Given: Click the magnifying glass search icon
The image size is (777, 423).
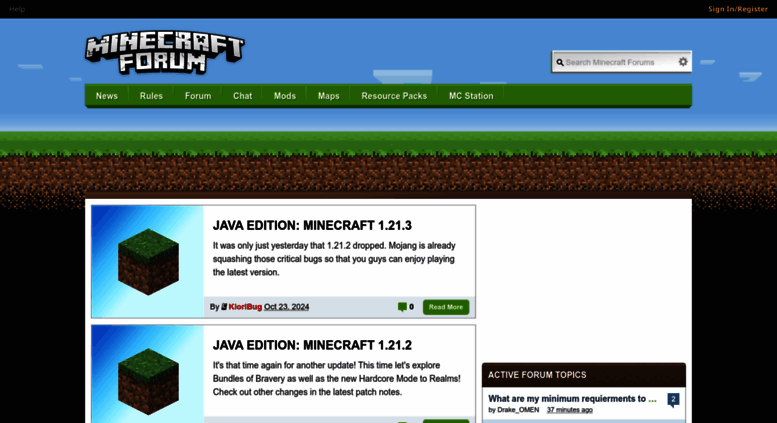Looking at the screenshot, I should [x=560, y=62].
